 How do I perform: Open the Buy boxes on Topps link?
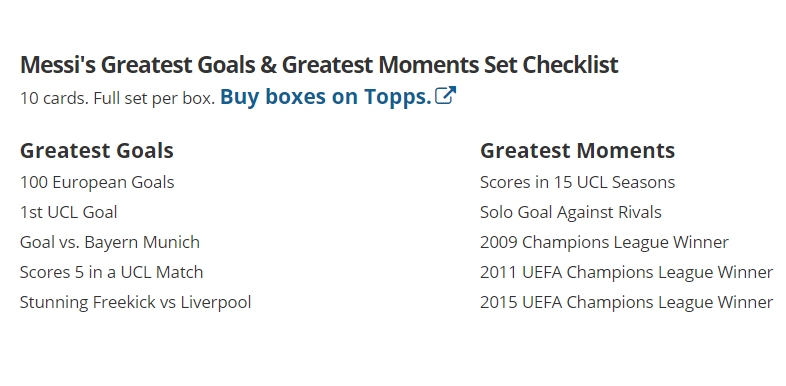[338, 96]
